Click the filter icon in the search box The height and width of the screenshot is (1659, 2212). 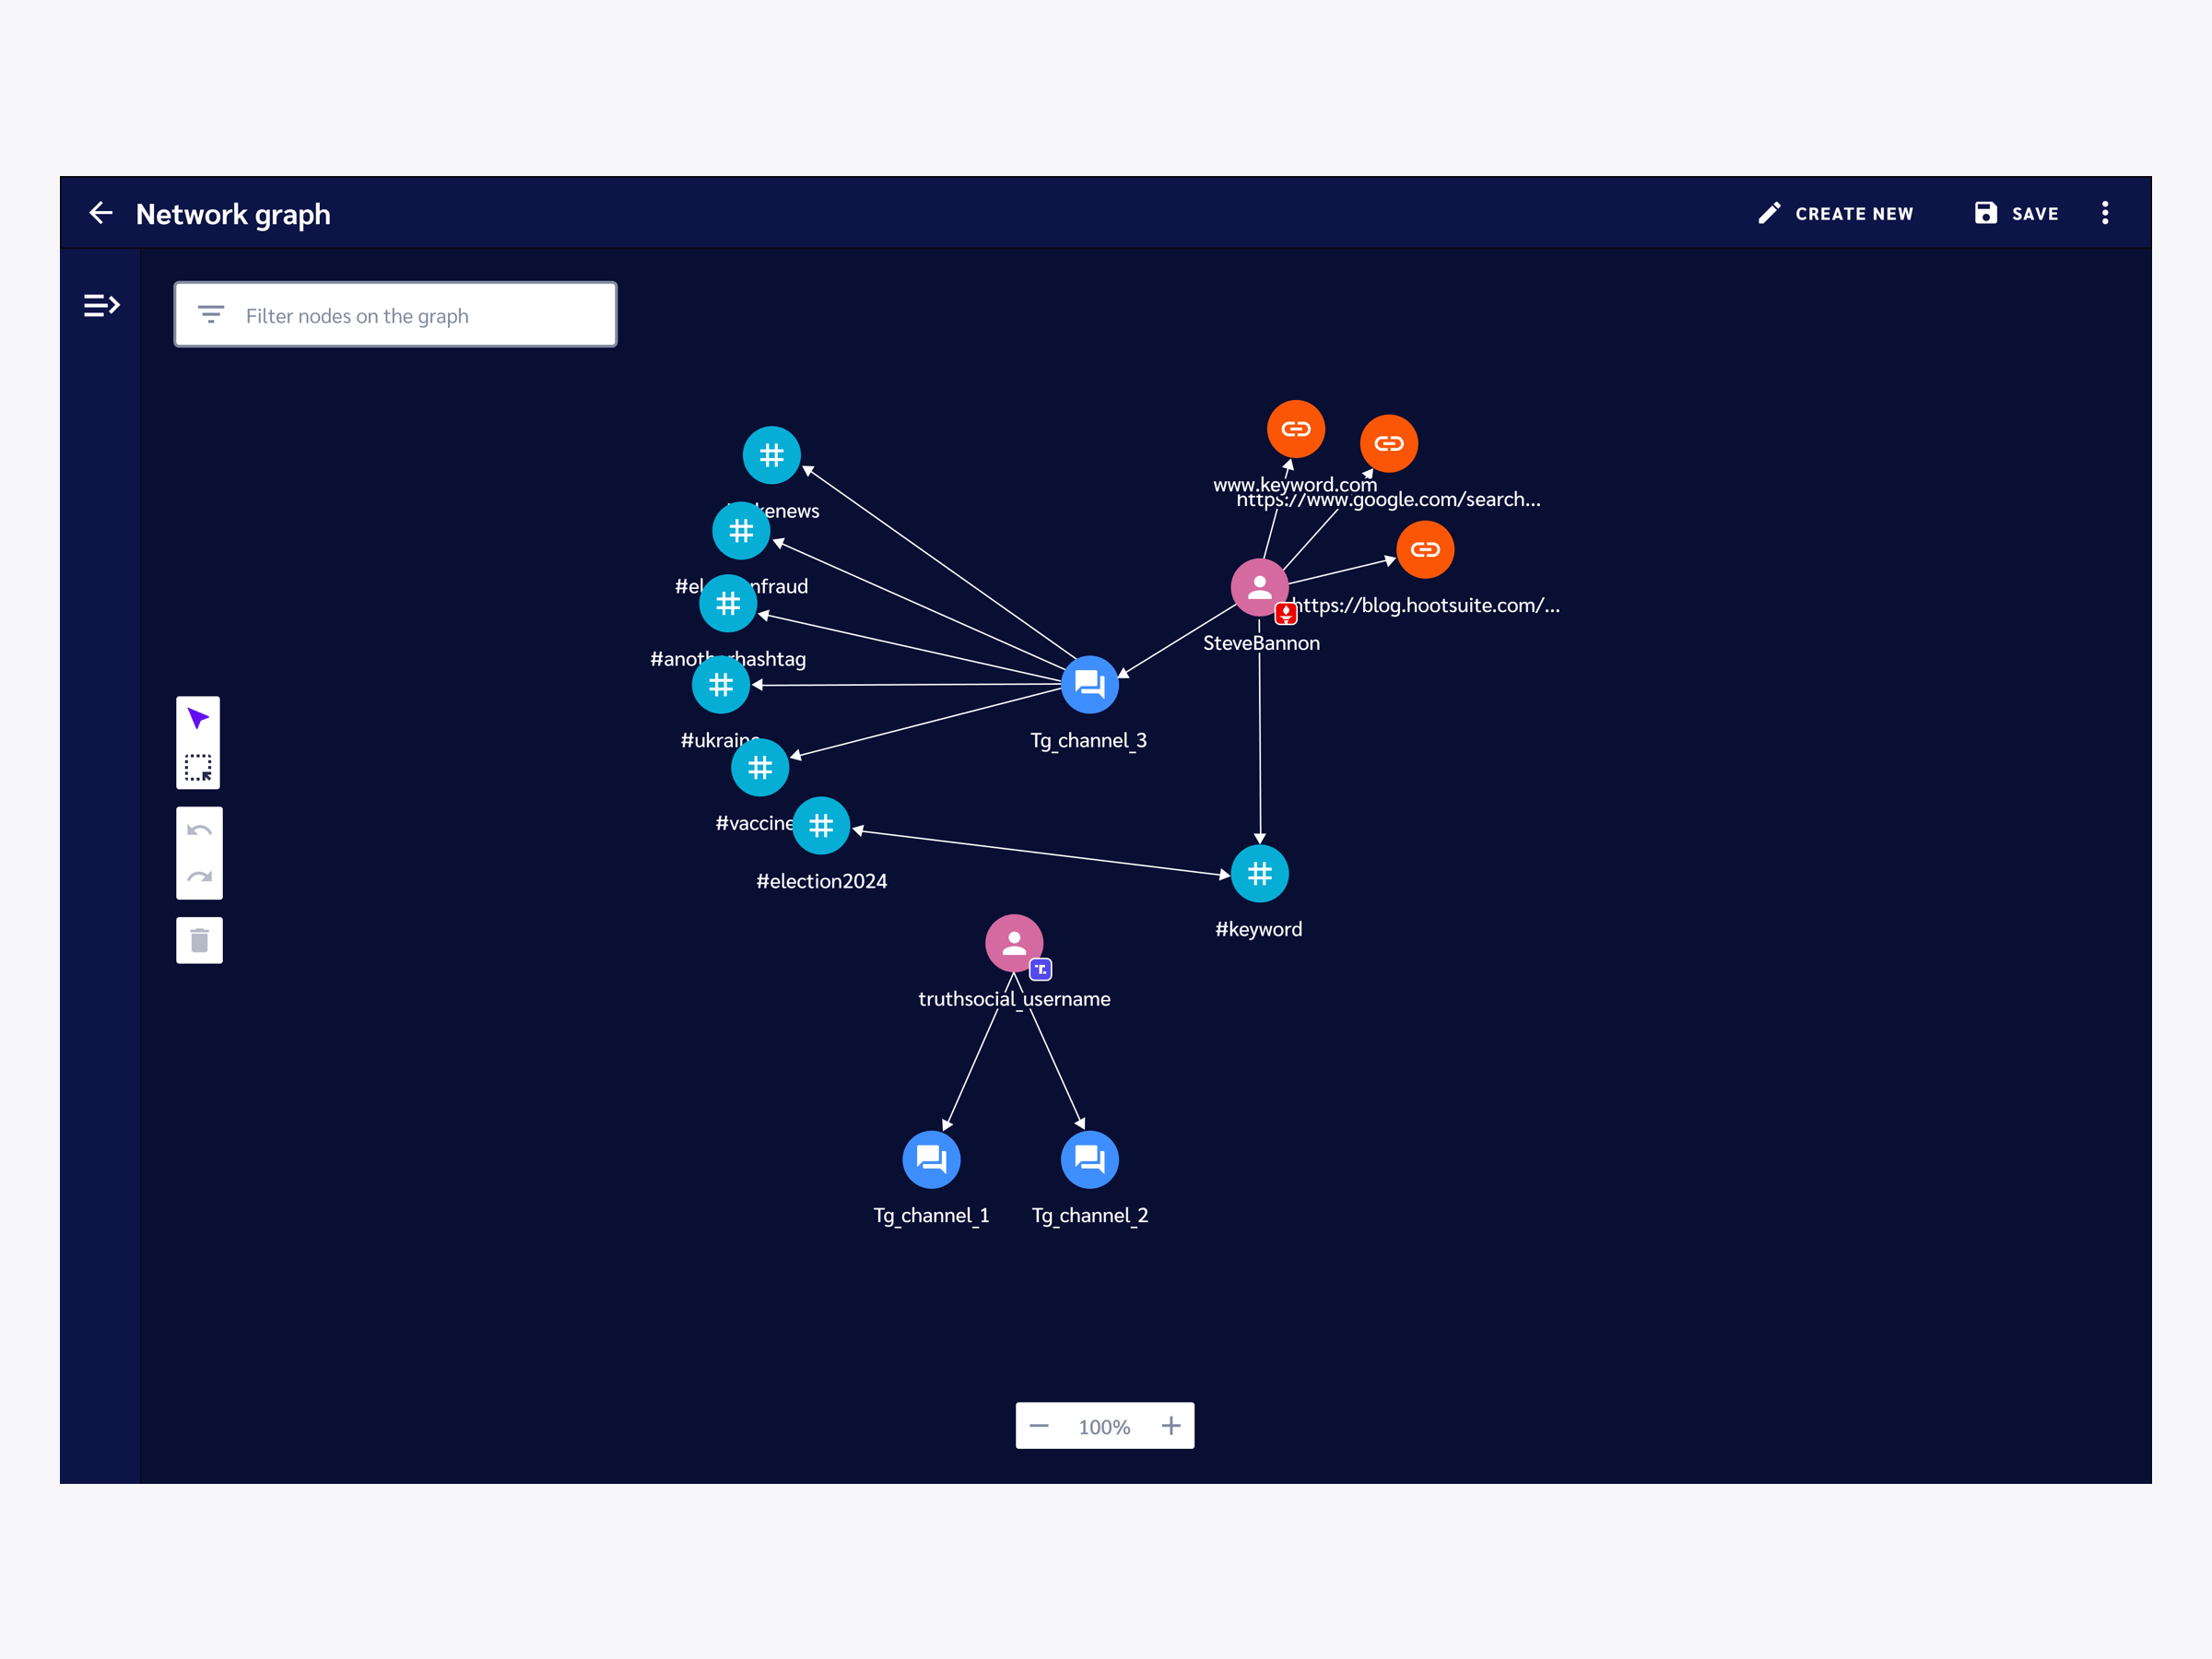(211, 315)
